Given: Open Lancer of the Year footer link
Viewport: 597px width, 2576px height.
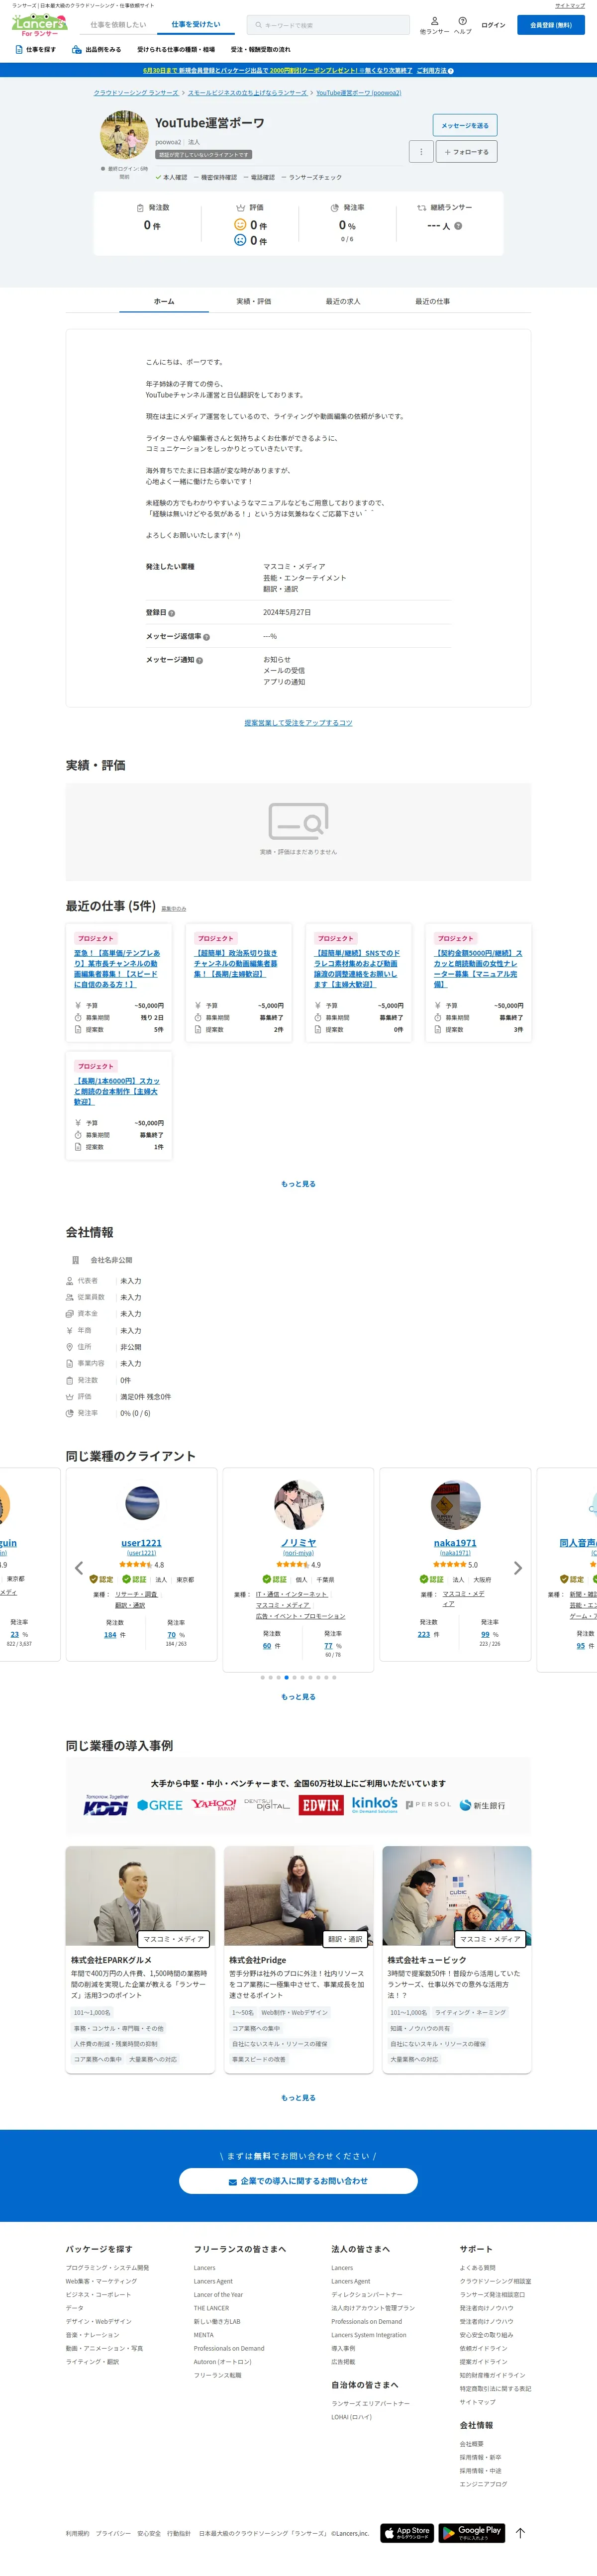Looking at the screenshot, I should [x=218, y=2295].
